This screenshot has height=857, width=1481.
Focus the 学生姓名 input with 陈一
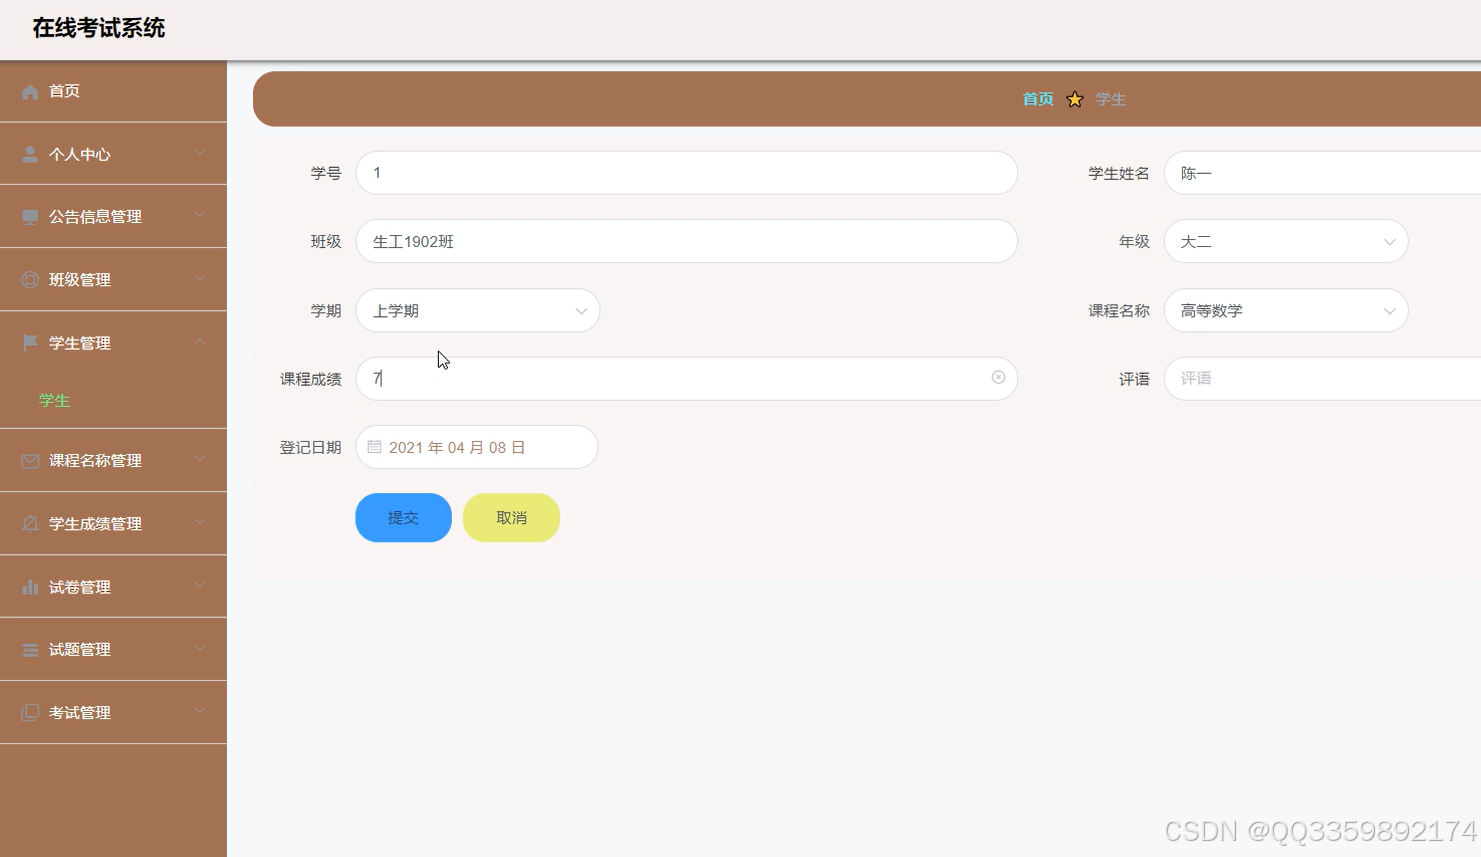[x=1322, y=173]
